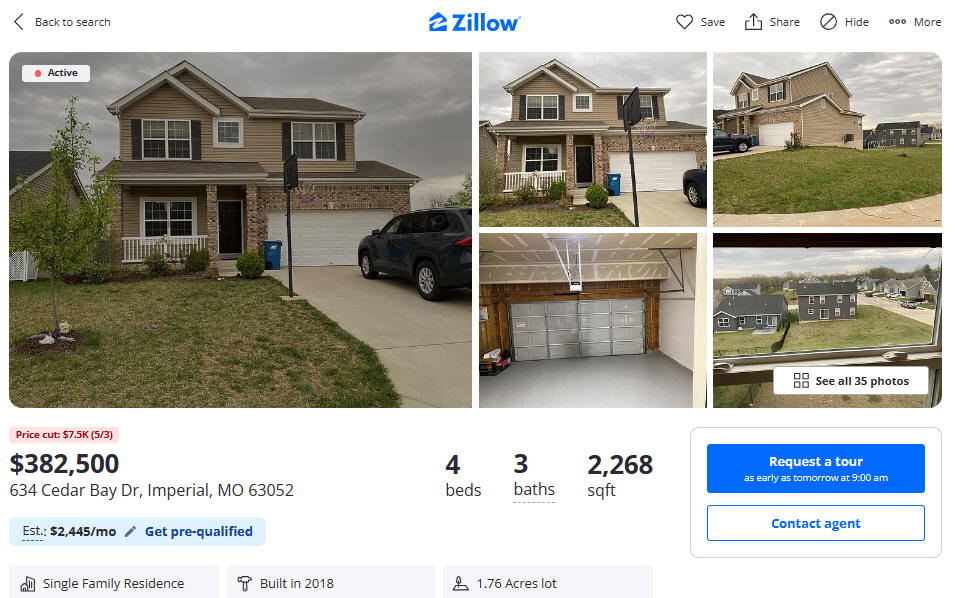
Task: Click Back to search link
Action: pos(72,22)
